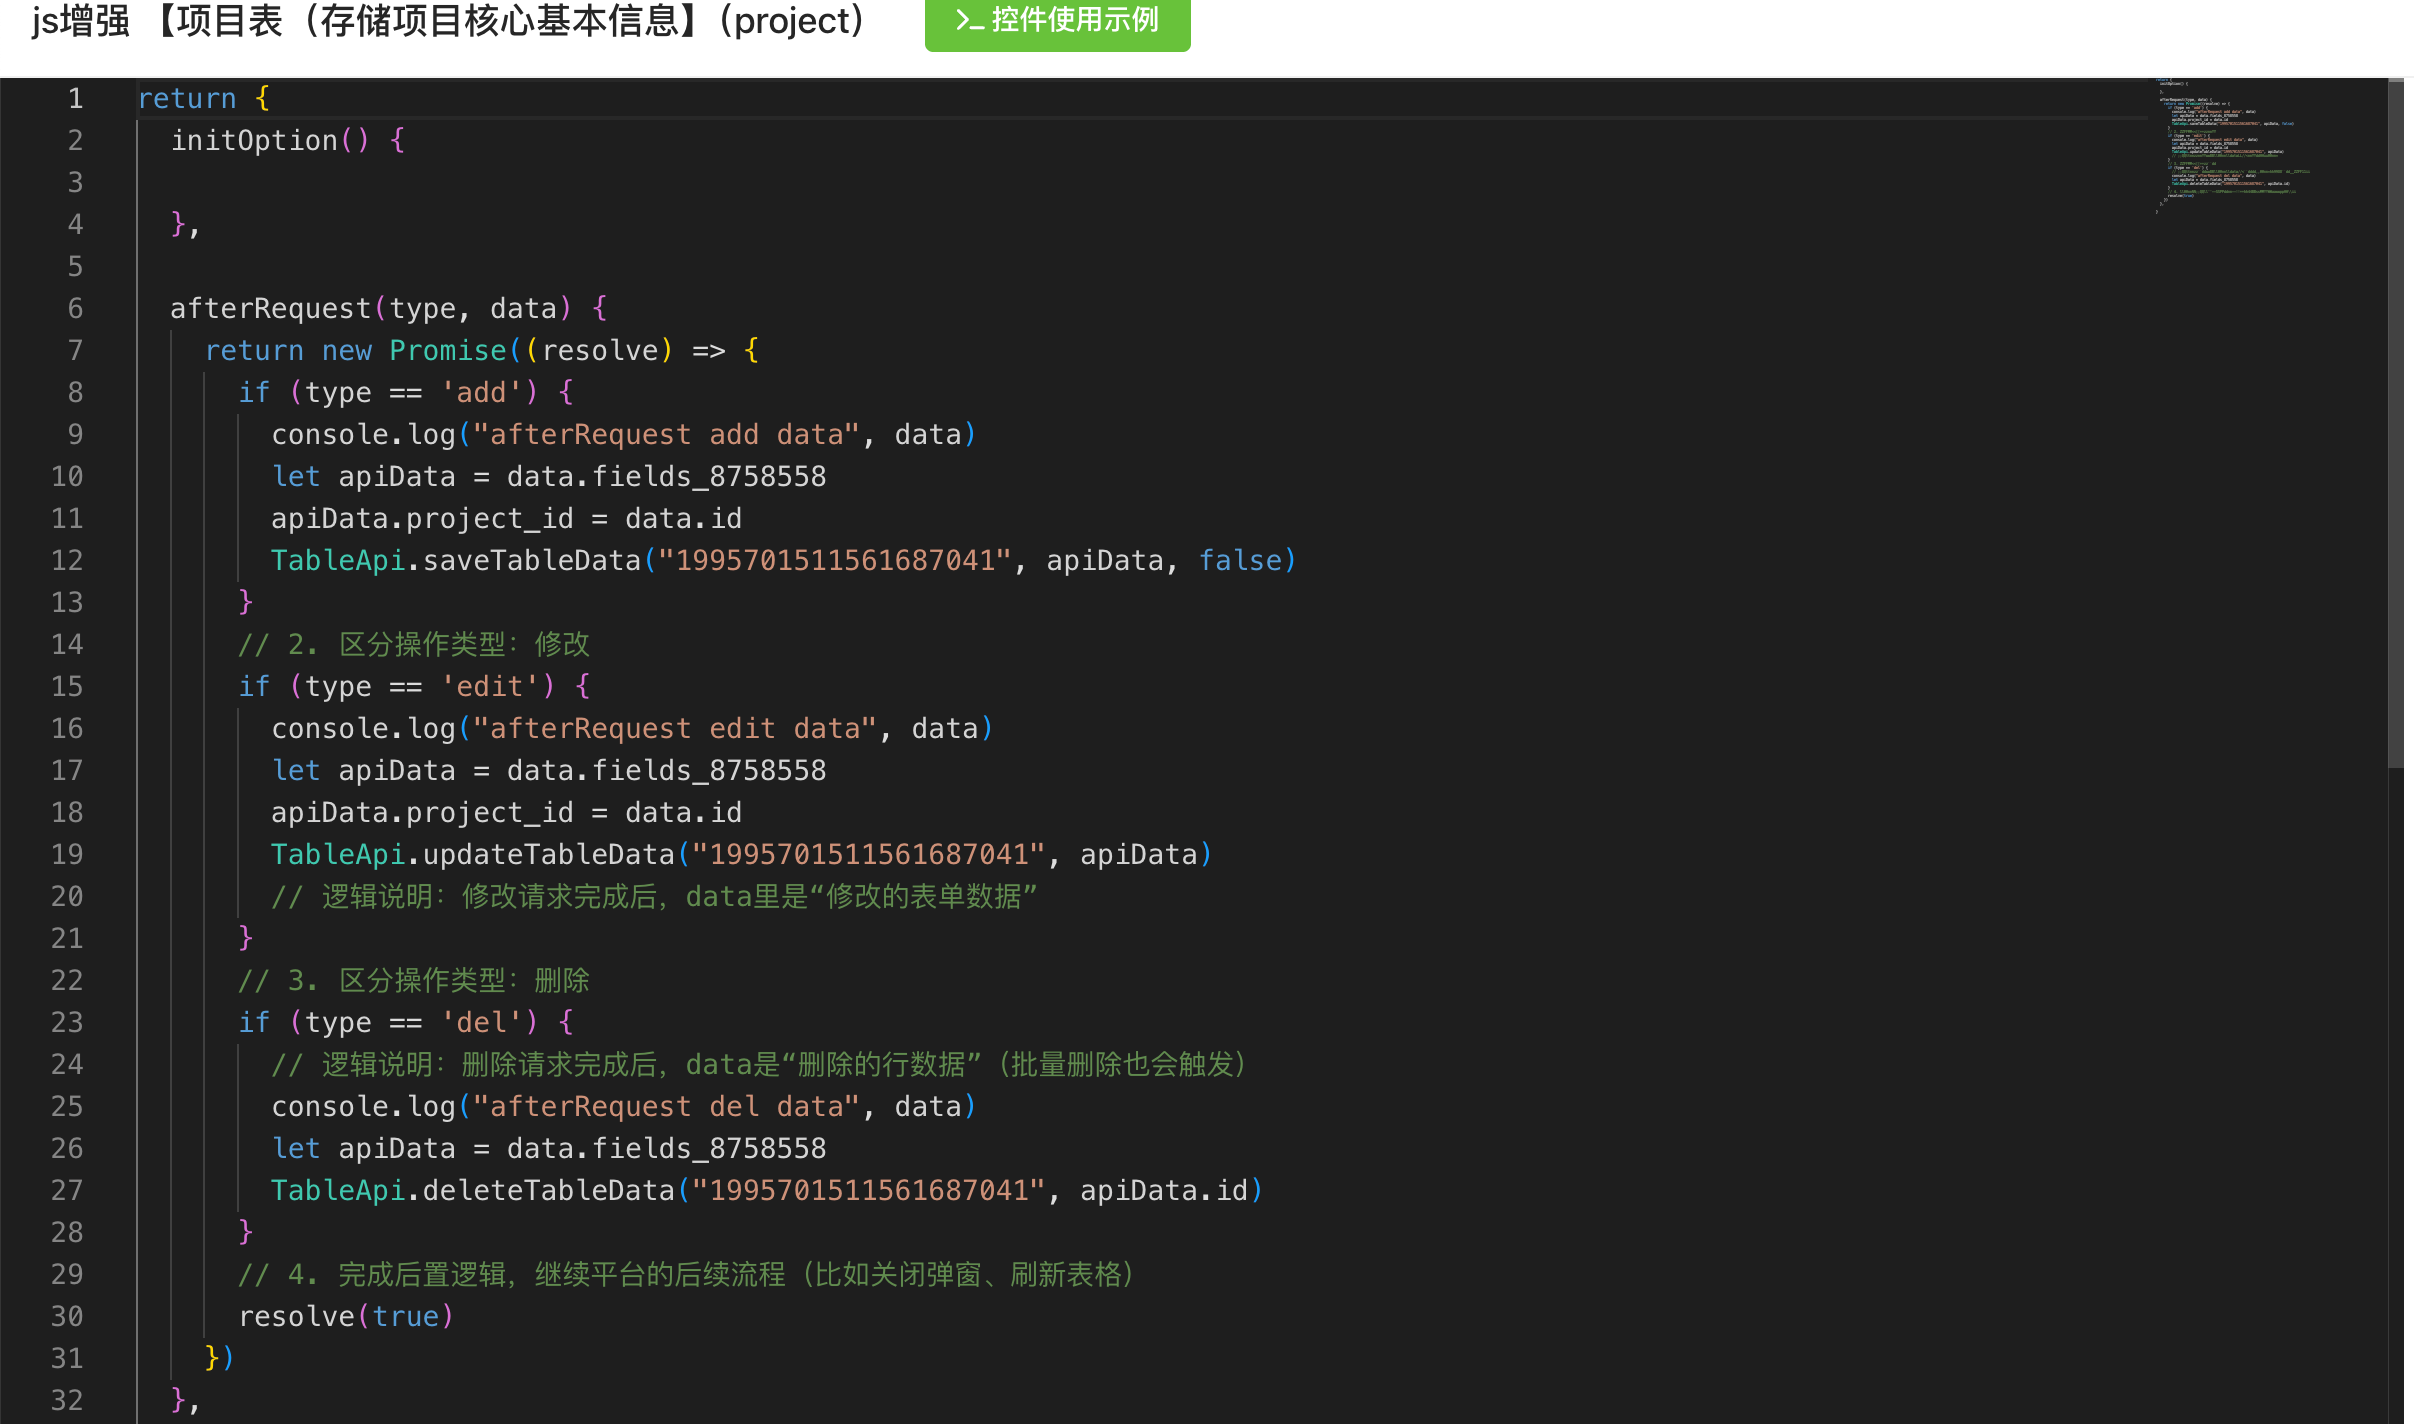Viewport: 2414px width, 1424px height.
Task: Click line number 23 in gutter
Action: pos(67,1022)
